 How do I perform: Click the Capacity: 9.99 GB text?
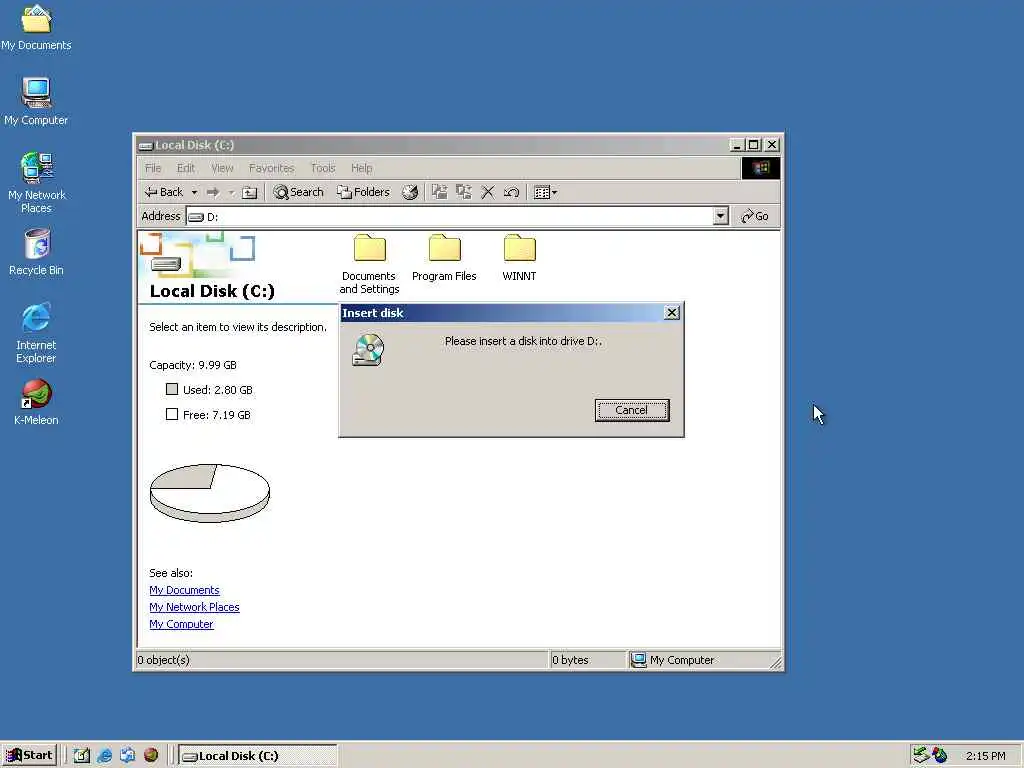pyautogui.click(x=193, y=365)
